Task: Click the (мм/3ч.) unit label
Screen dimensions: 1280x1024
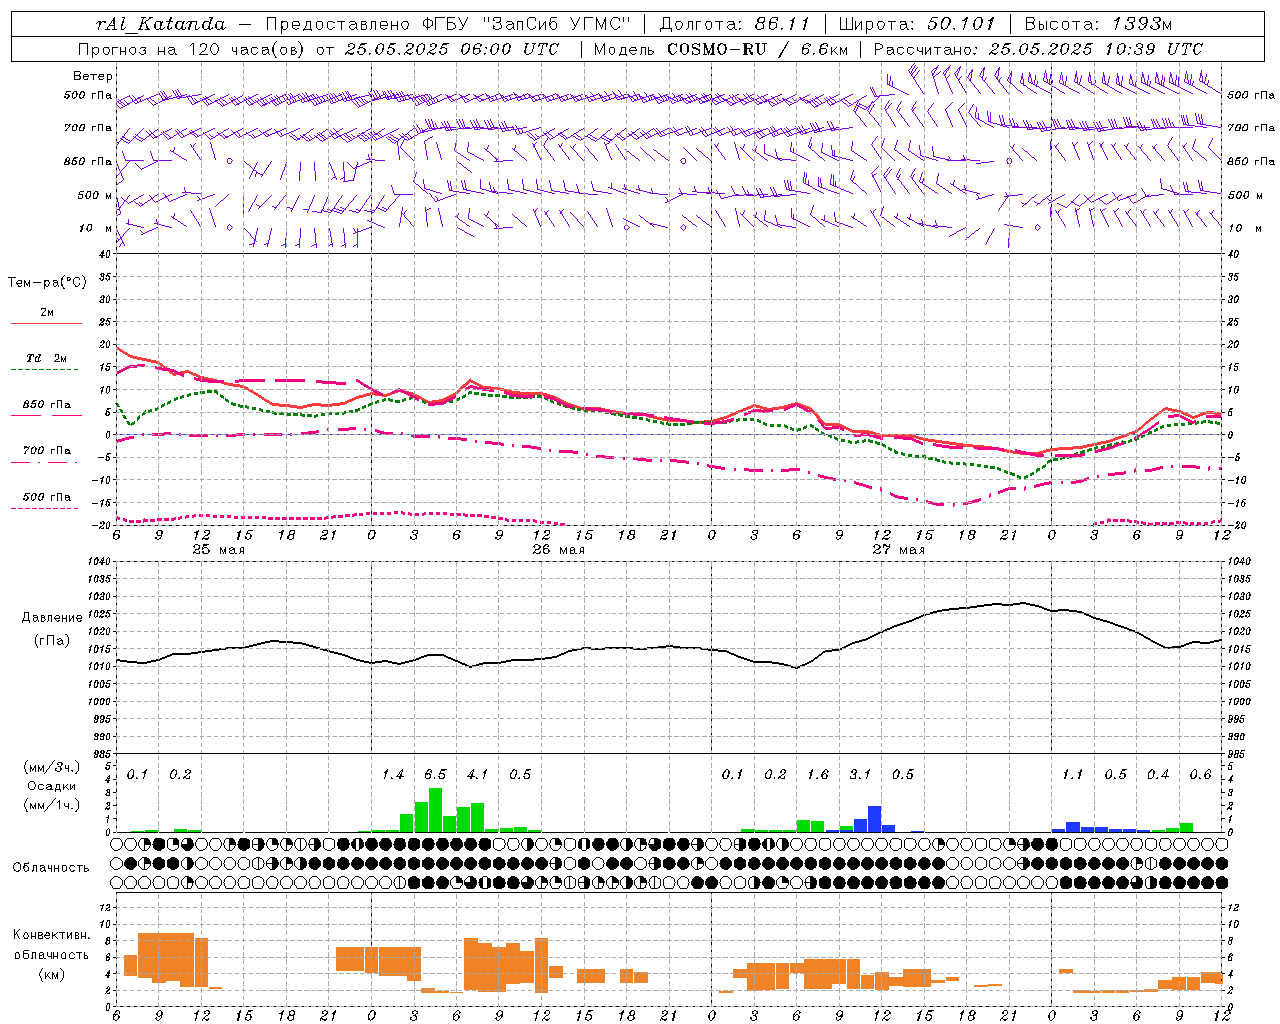Action: (52, 767)
